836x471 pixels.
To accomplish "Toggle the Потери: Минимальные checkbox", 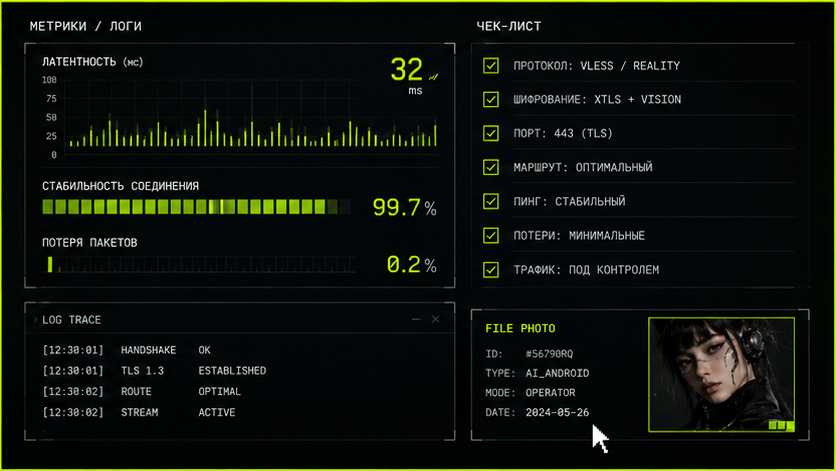I will [491, 235].
